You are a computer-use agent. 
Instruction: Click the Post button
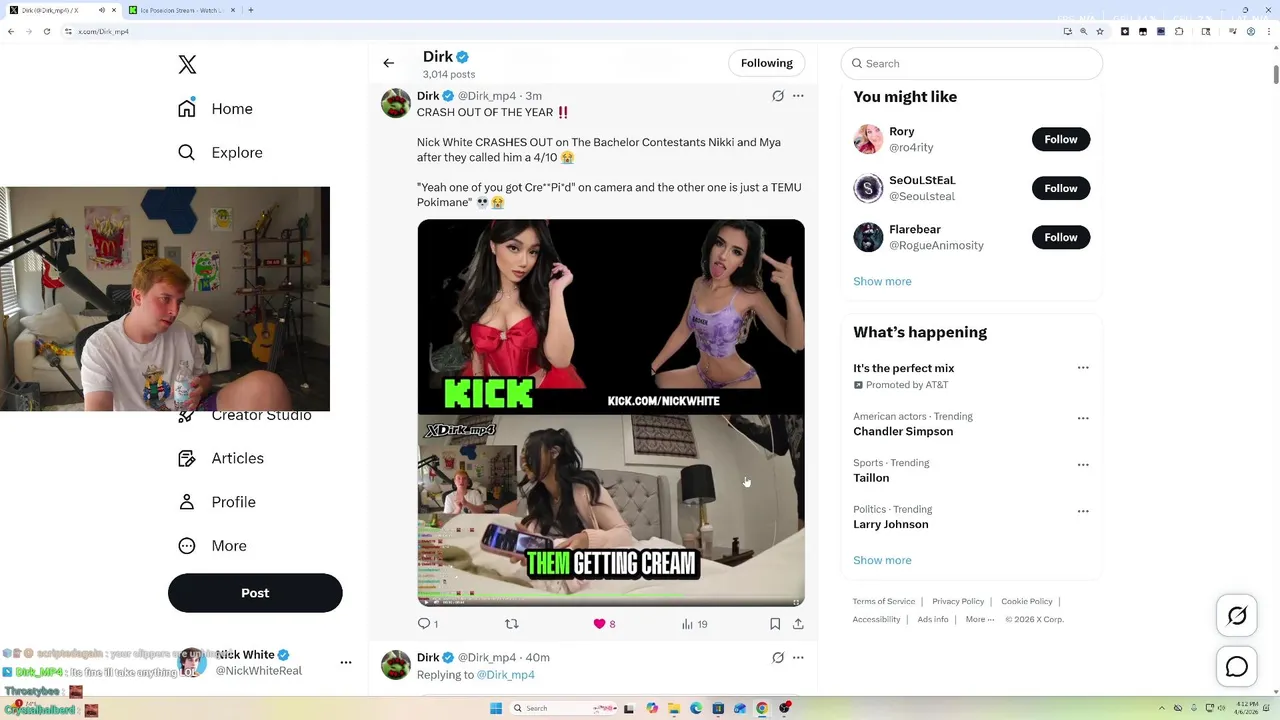tap(255, 593)
